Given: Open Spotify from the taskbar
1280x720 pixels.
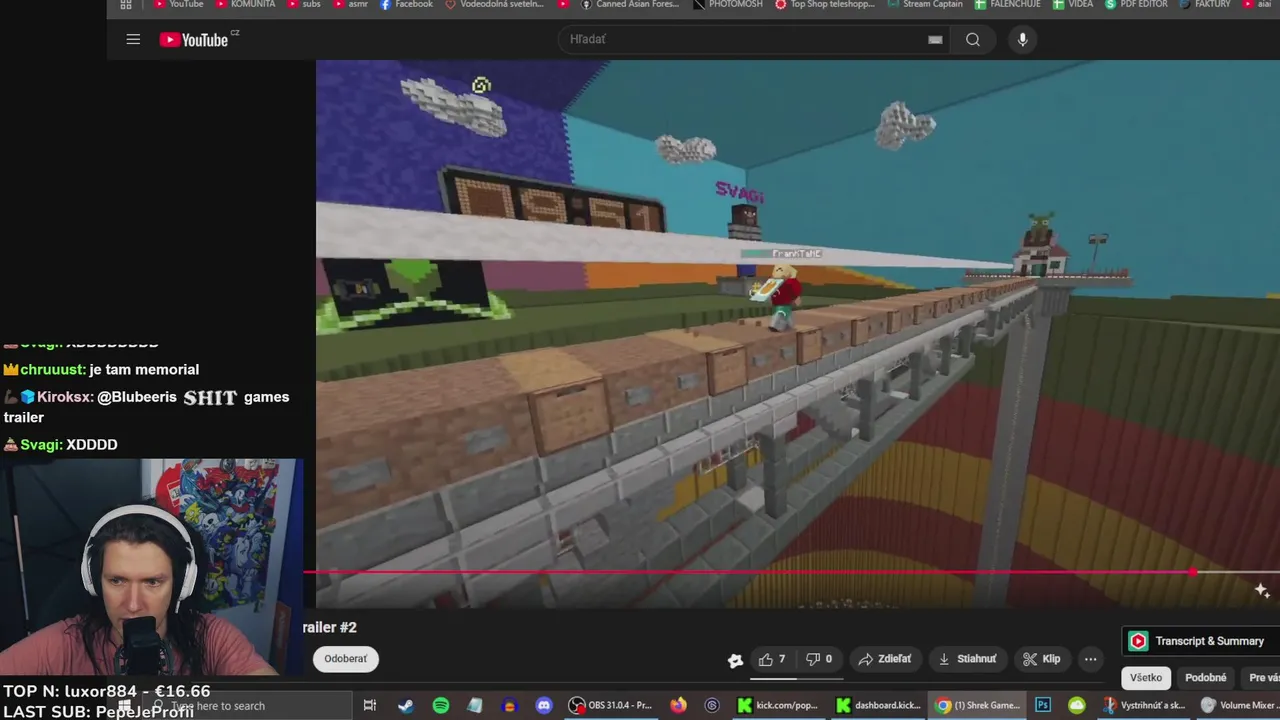Looking at the screenshot, I should click(x=441, y=705).
